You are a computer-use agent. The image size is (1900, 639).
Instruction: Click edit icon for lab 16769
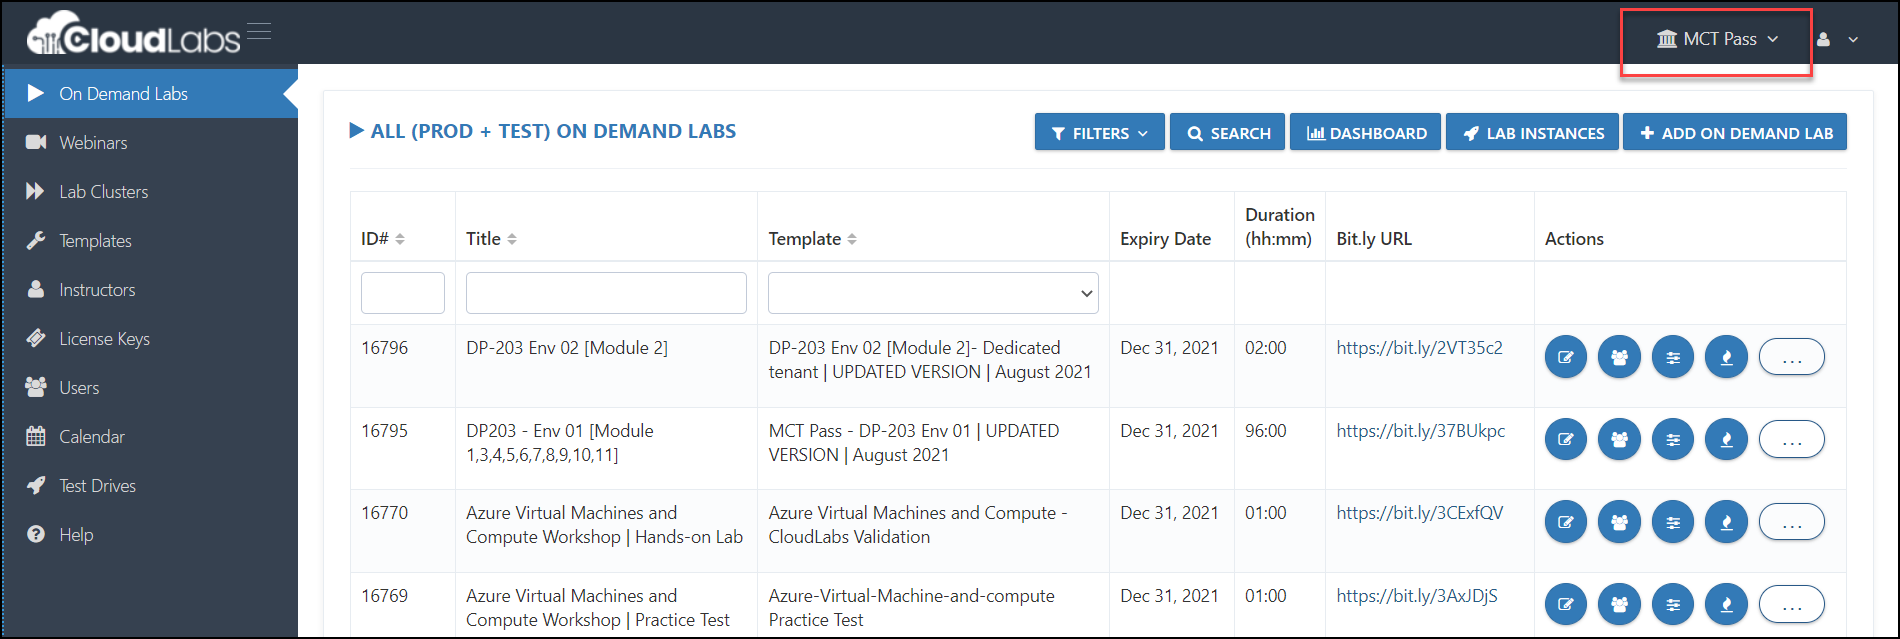(1566, 604)
